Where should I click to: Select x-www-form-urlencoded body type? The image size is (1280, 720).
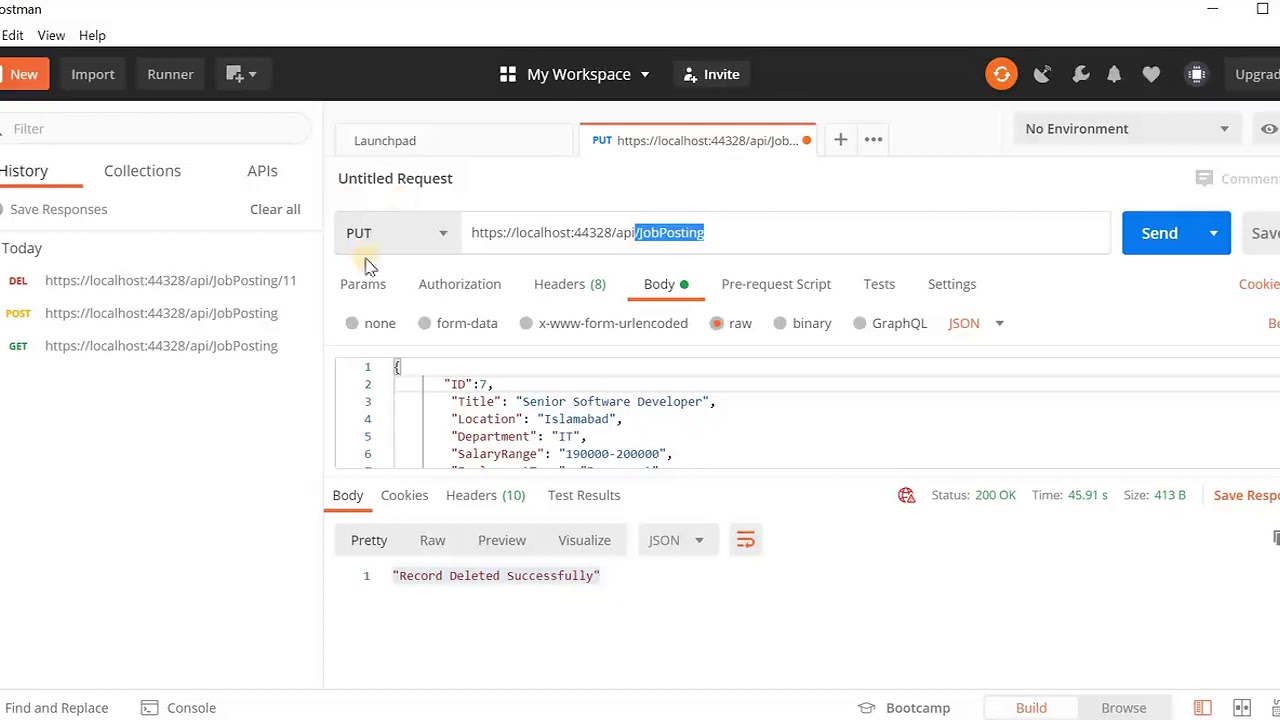pyautogui.click(x=604, y=323)
